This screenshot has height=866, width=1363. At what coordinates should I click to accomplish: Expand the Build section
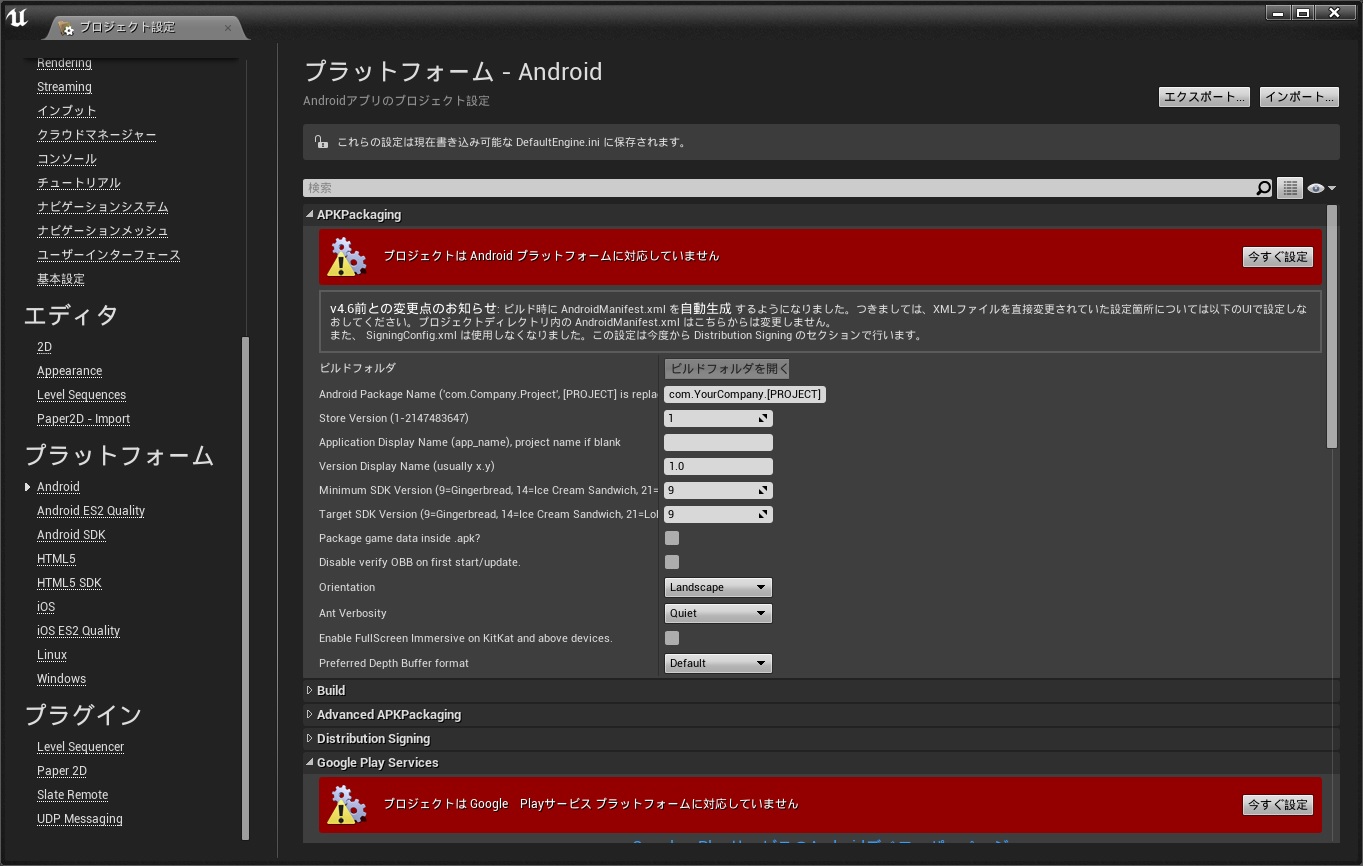pyautogui.click(x=310, y=690)
